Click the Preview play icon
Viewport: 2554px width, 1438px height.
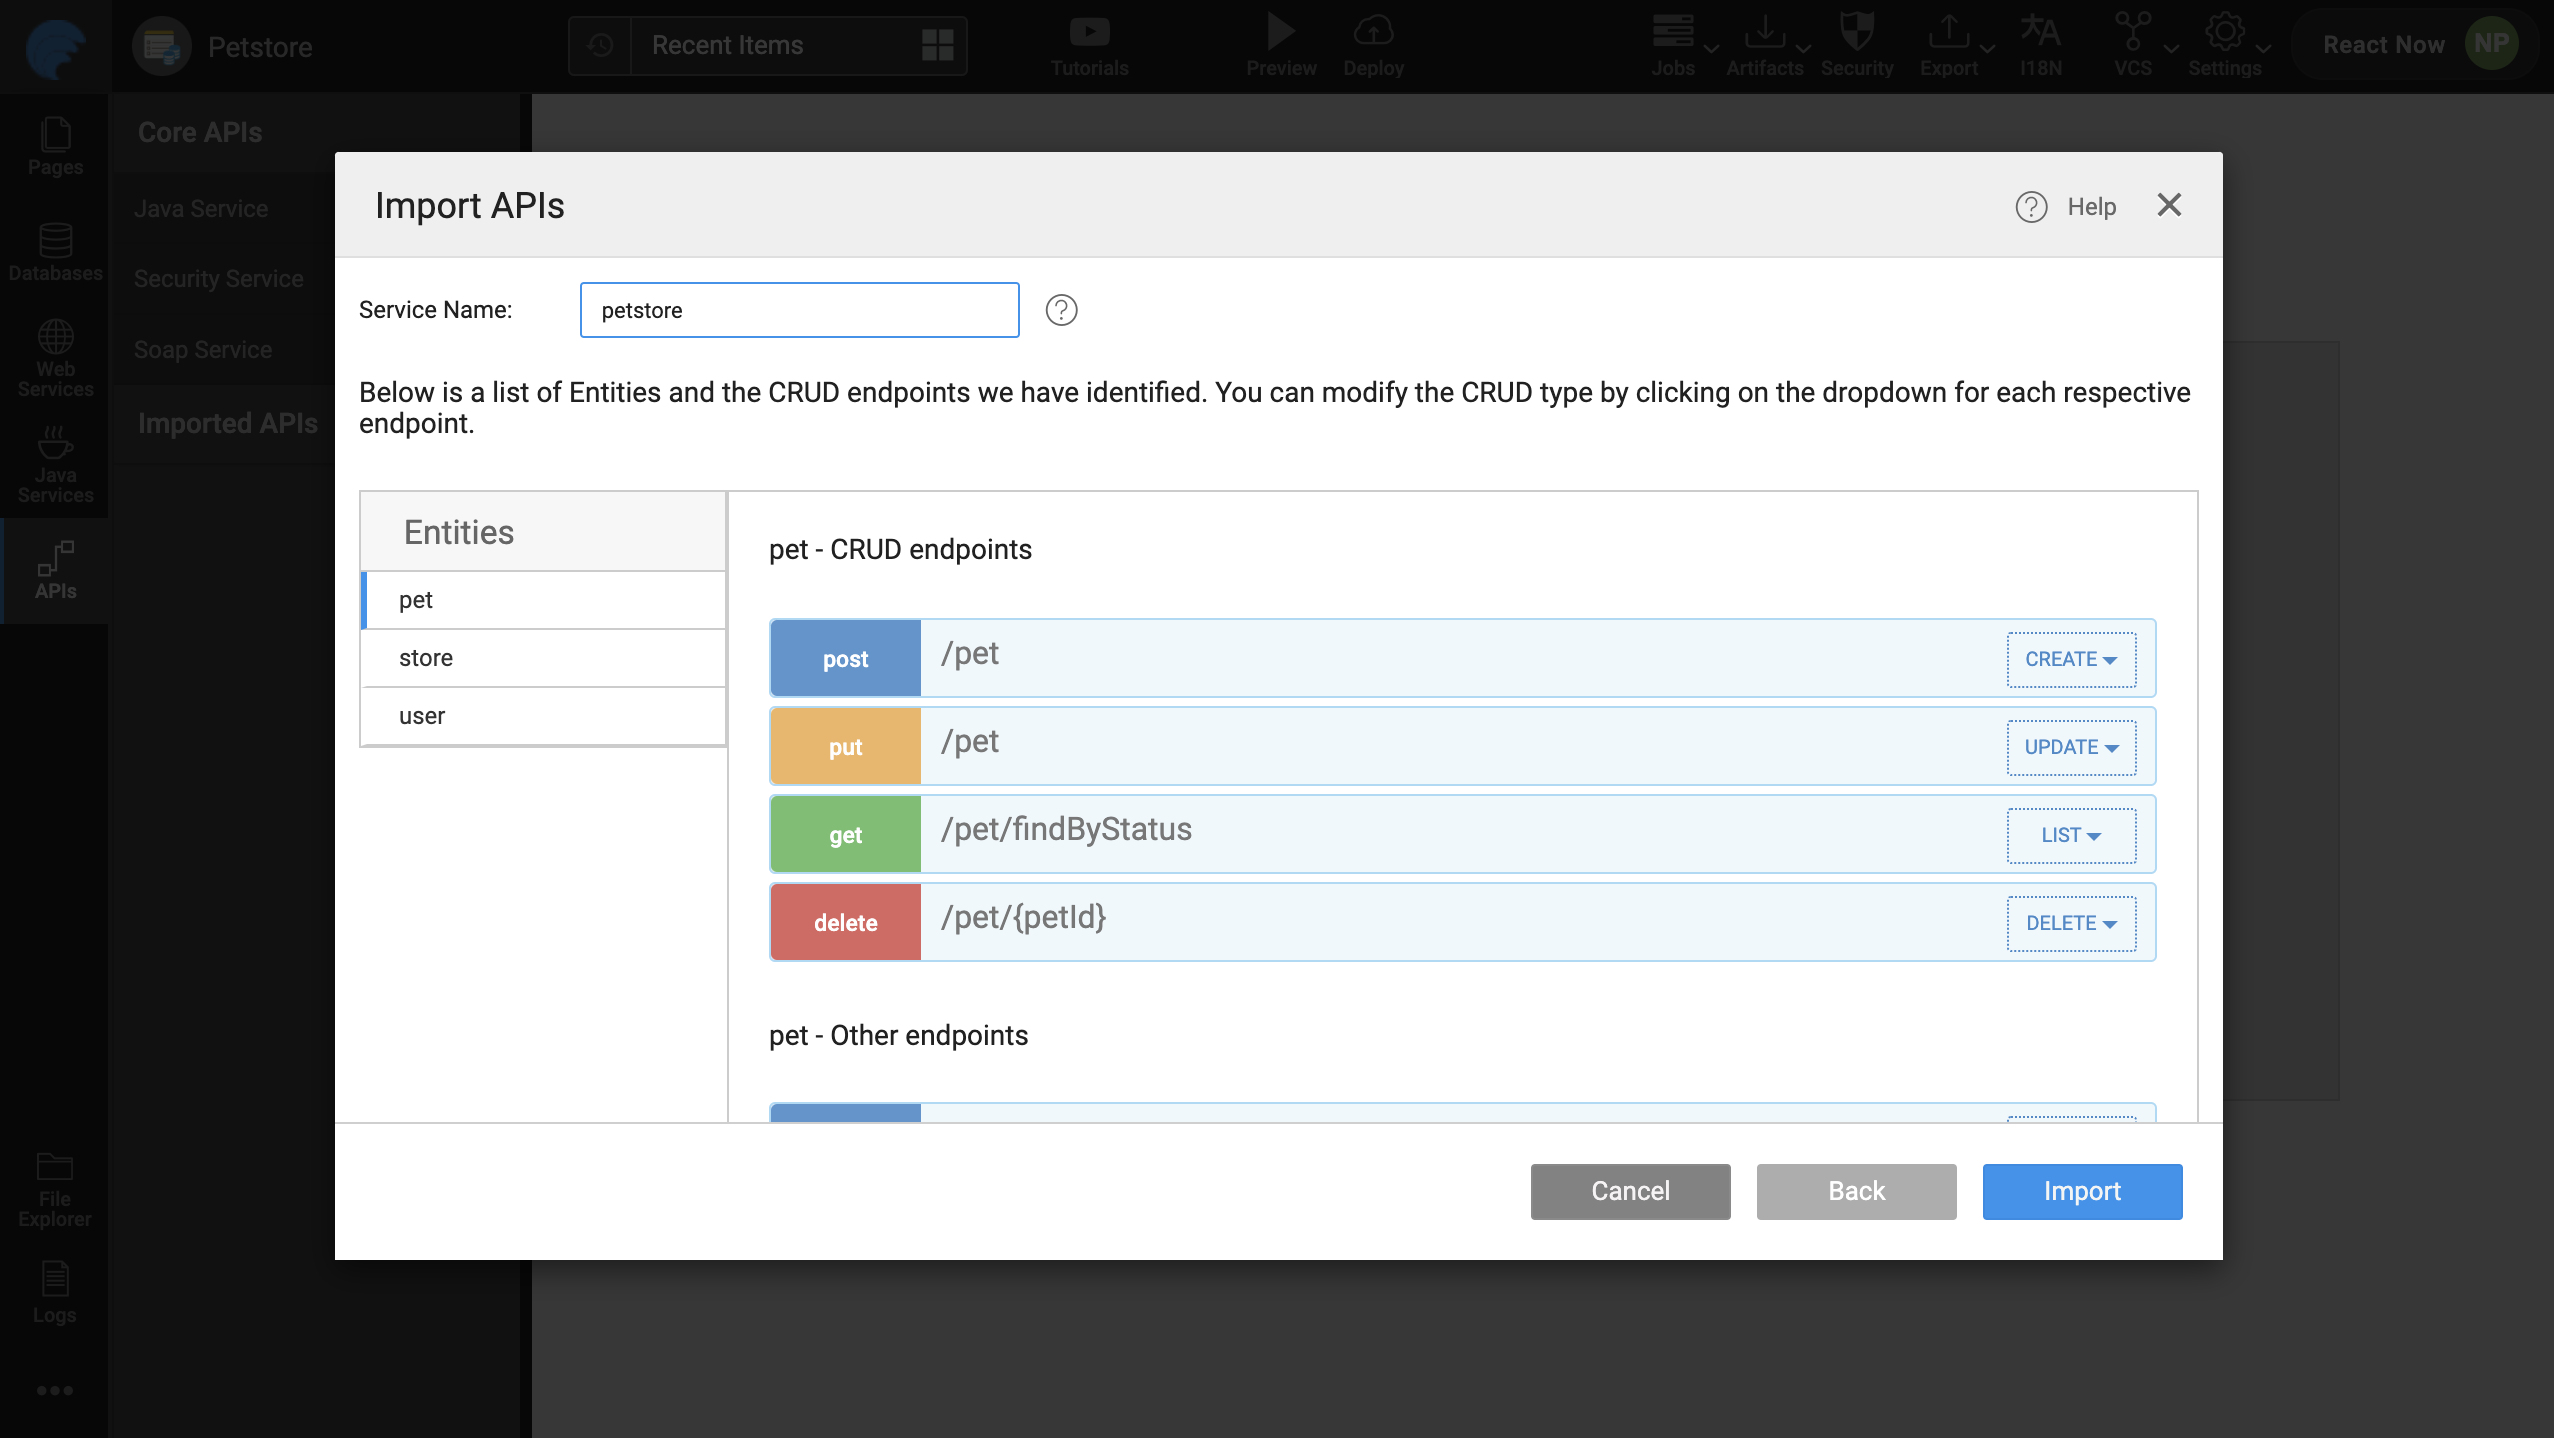[1281, 32]
